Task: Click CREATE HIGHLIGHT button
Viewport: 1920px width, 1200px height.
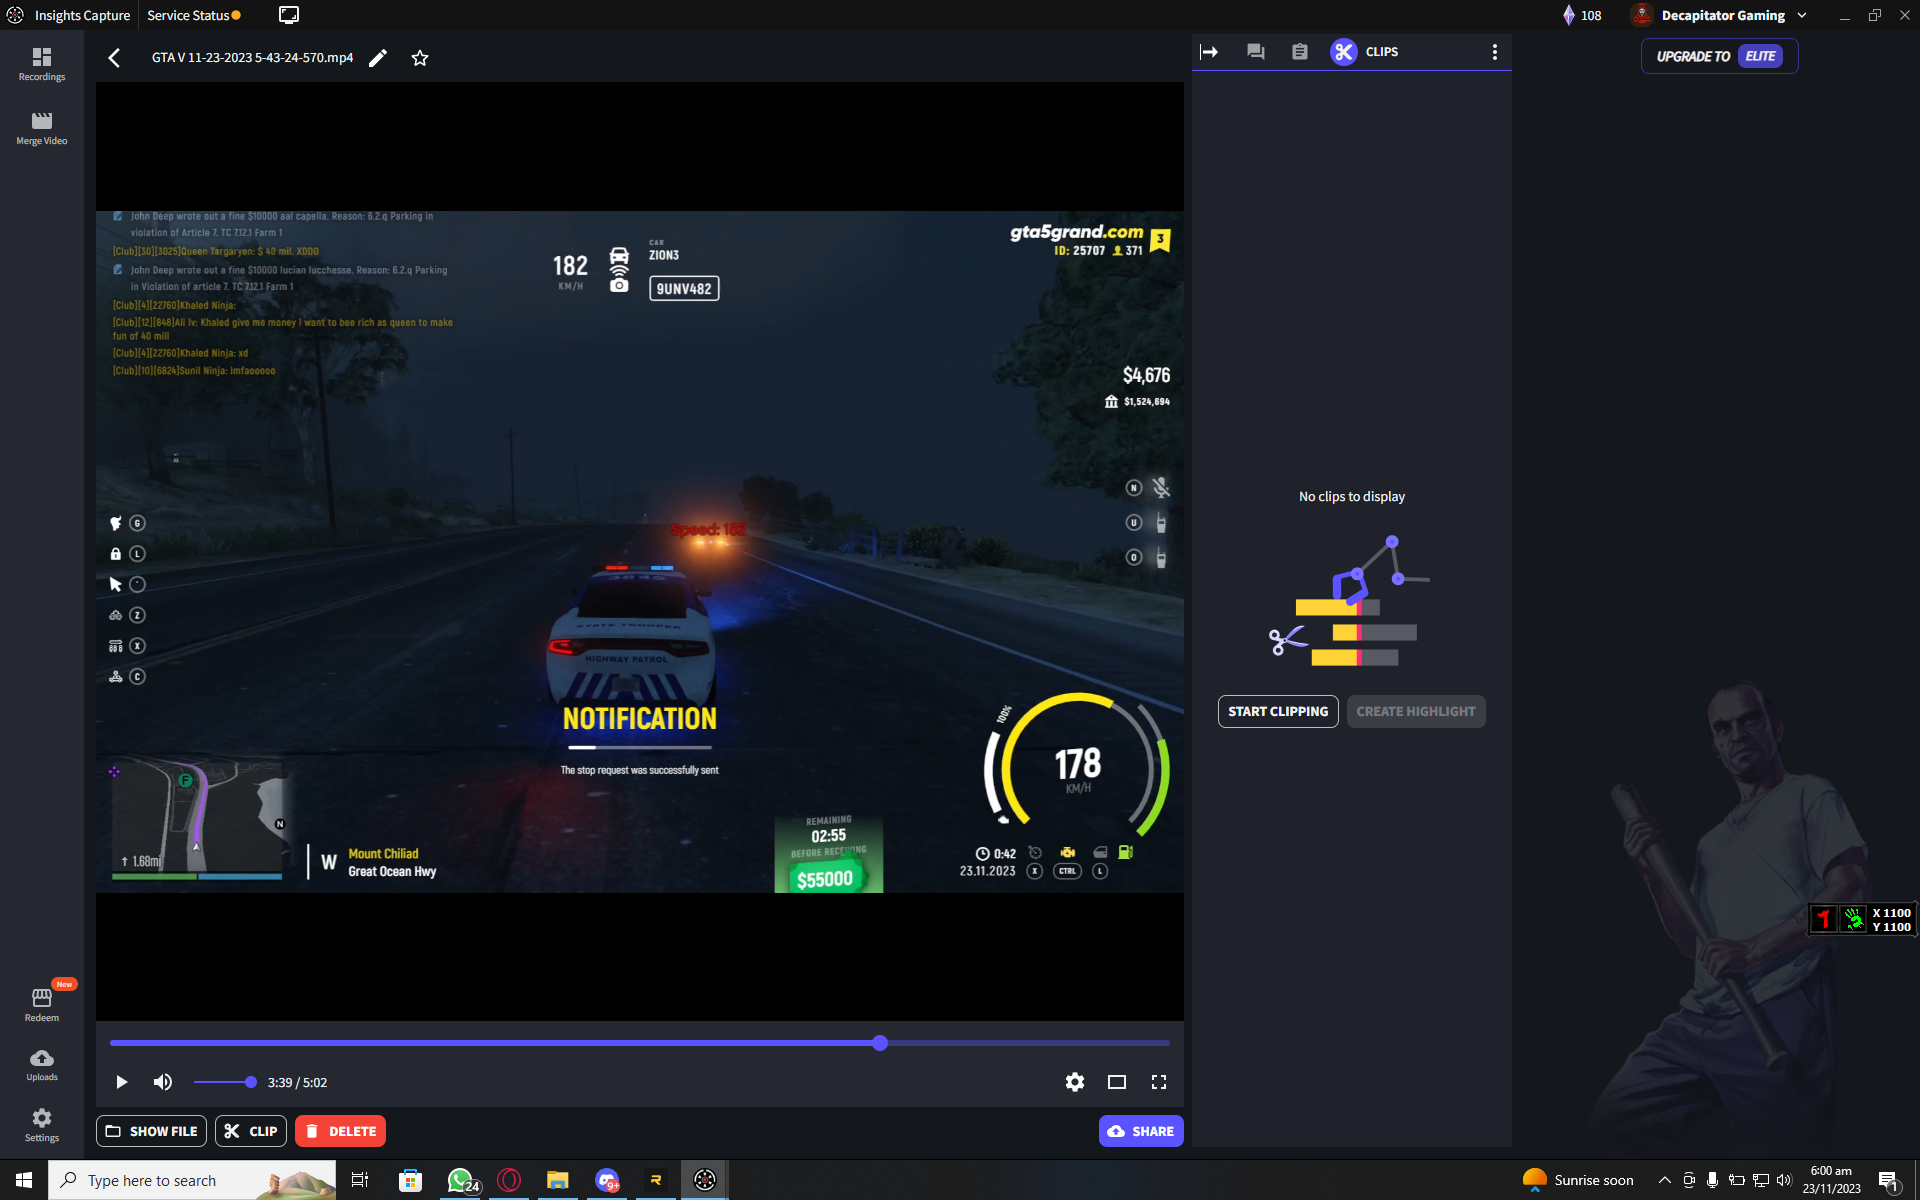Action: (x=1416, y=711)
